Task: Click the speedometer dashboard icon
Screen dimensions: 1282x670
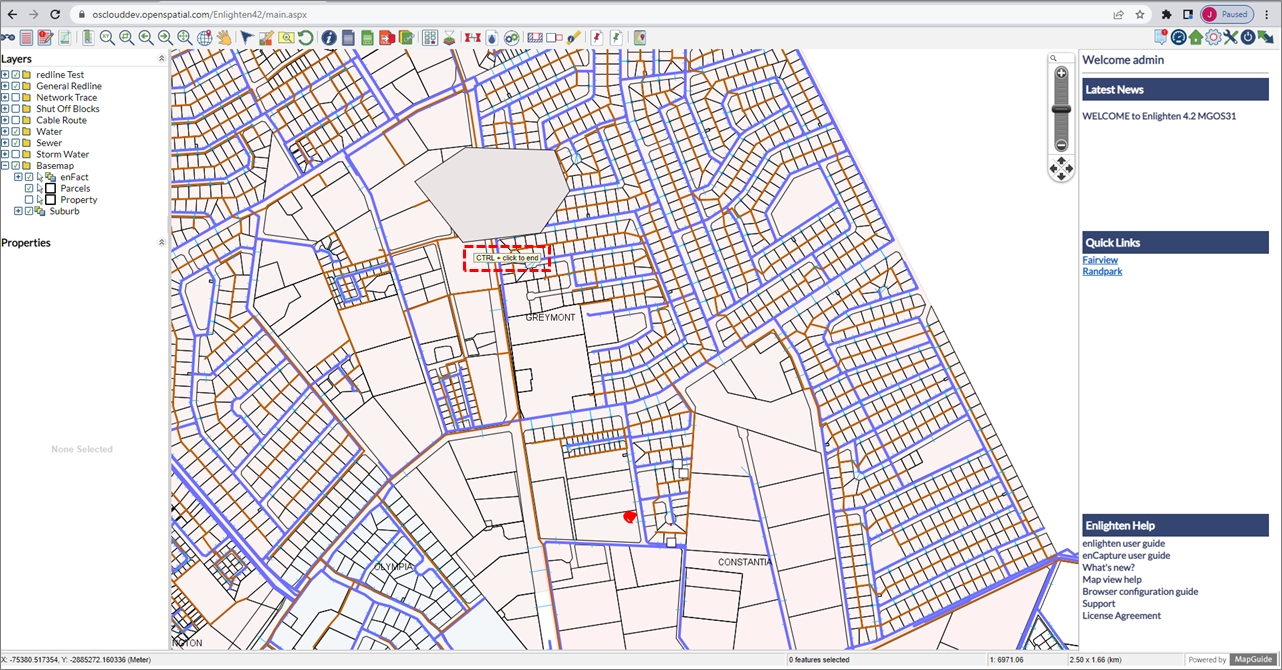Action: 1179,38
